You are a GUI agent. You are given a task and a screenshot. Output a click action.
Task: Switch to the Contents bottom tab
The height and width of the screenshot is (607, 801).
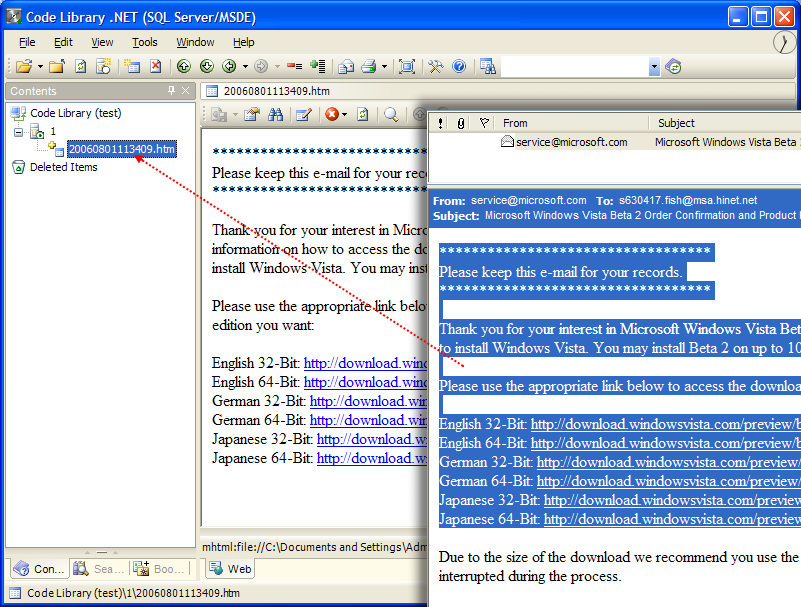pyautogui.click(x=40, y=569)
